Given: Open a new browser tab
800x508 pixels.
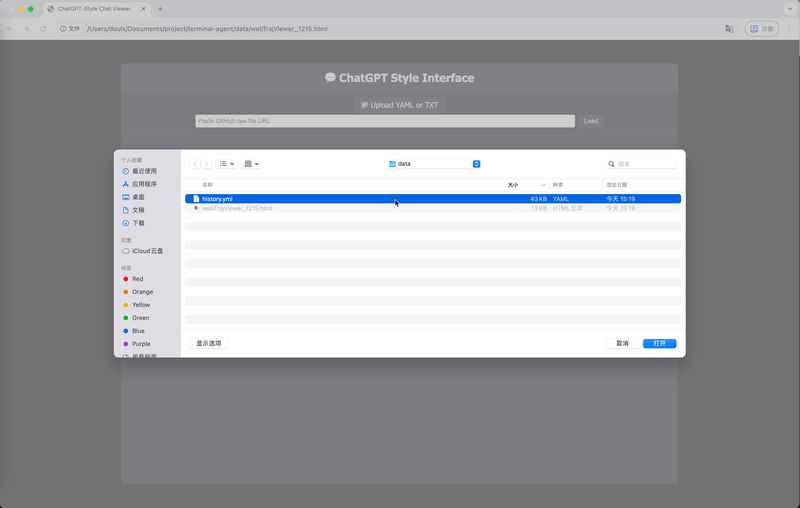Looking at the screenshot, I should (x=160, y=9).
